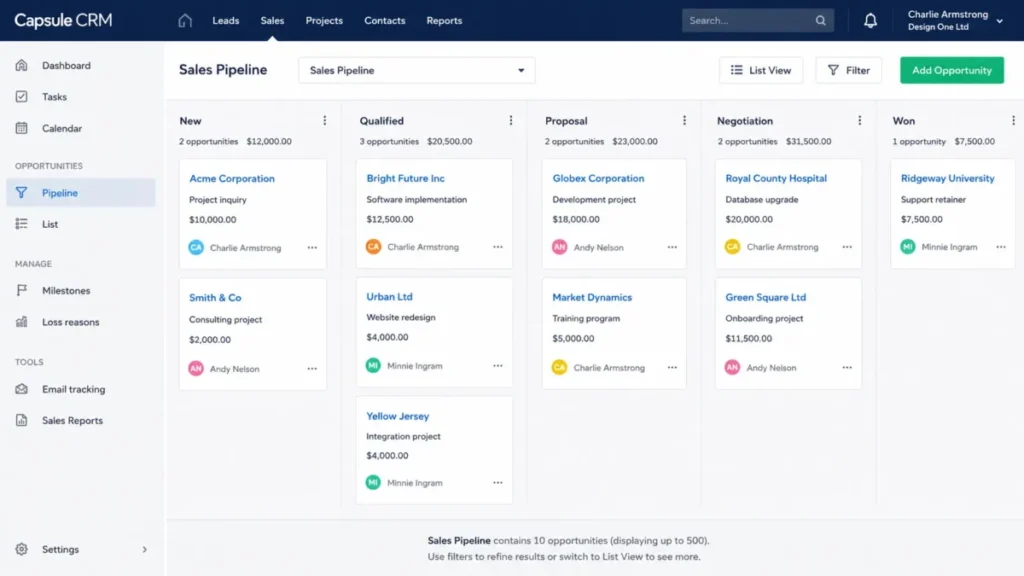
Task: Open notifications bell icon
Action: tap(870, 21)
